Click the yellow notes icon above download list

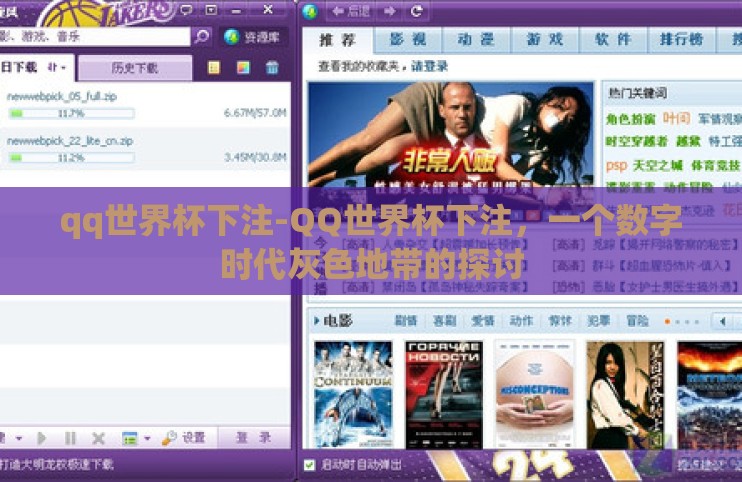point(214,68)
